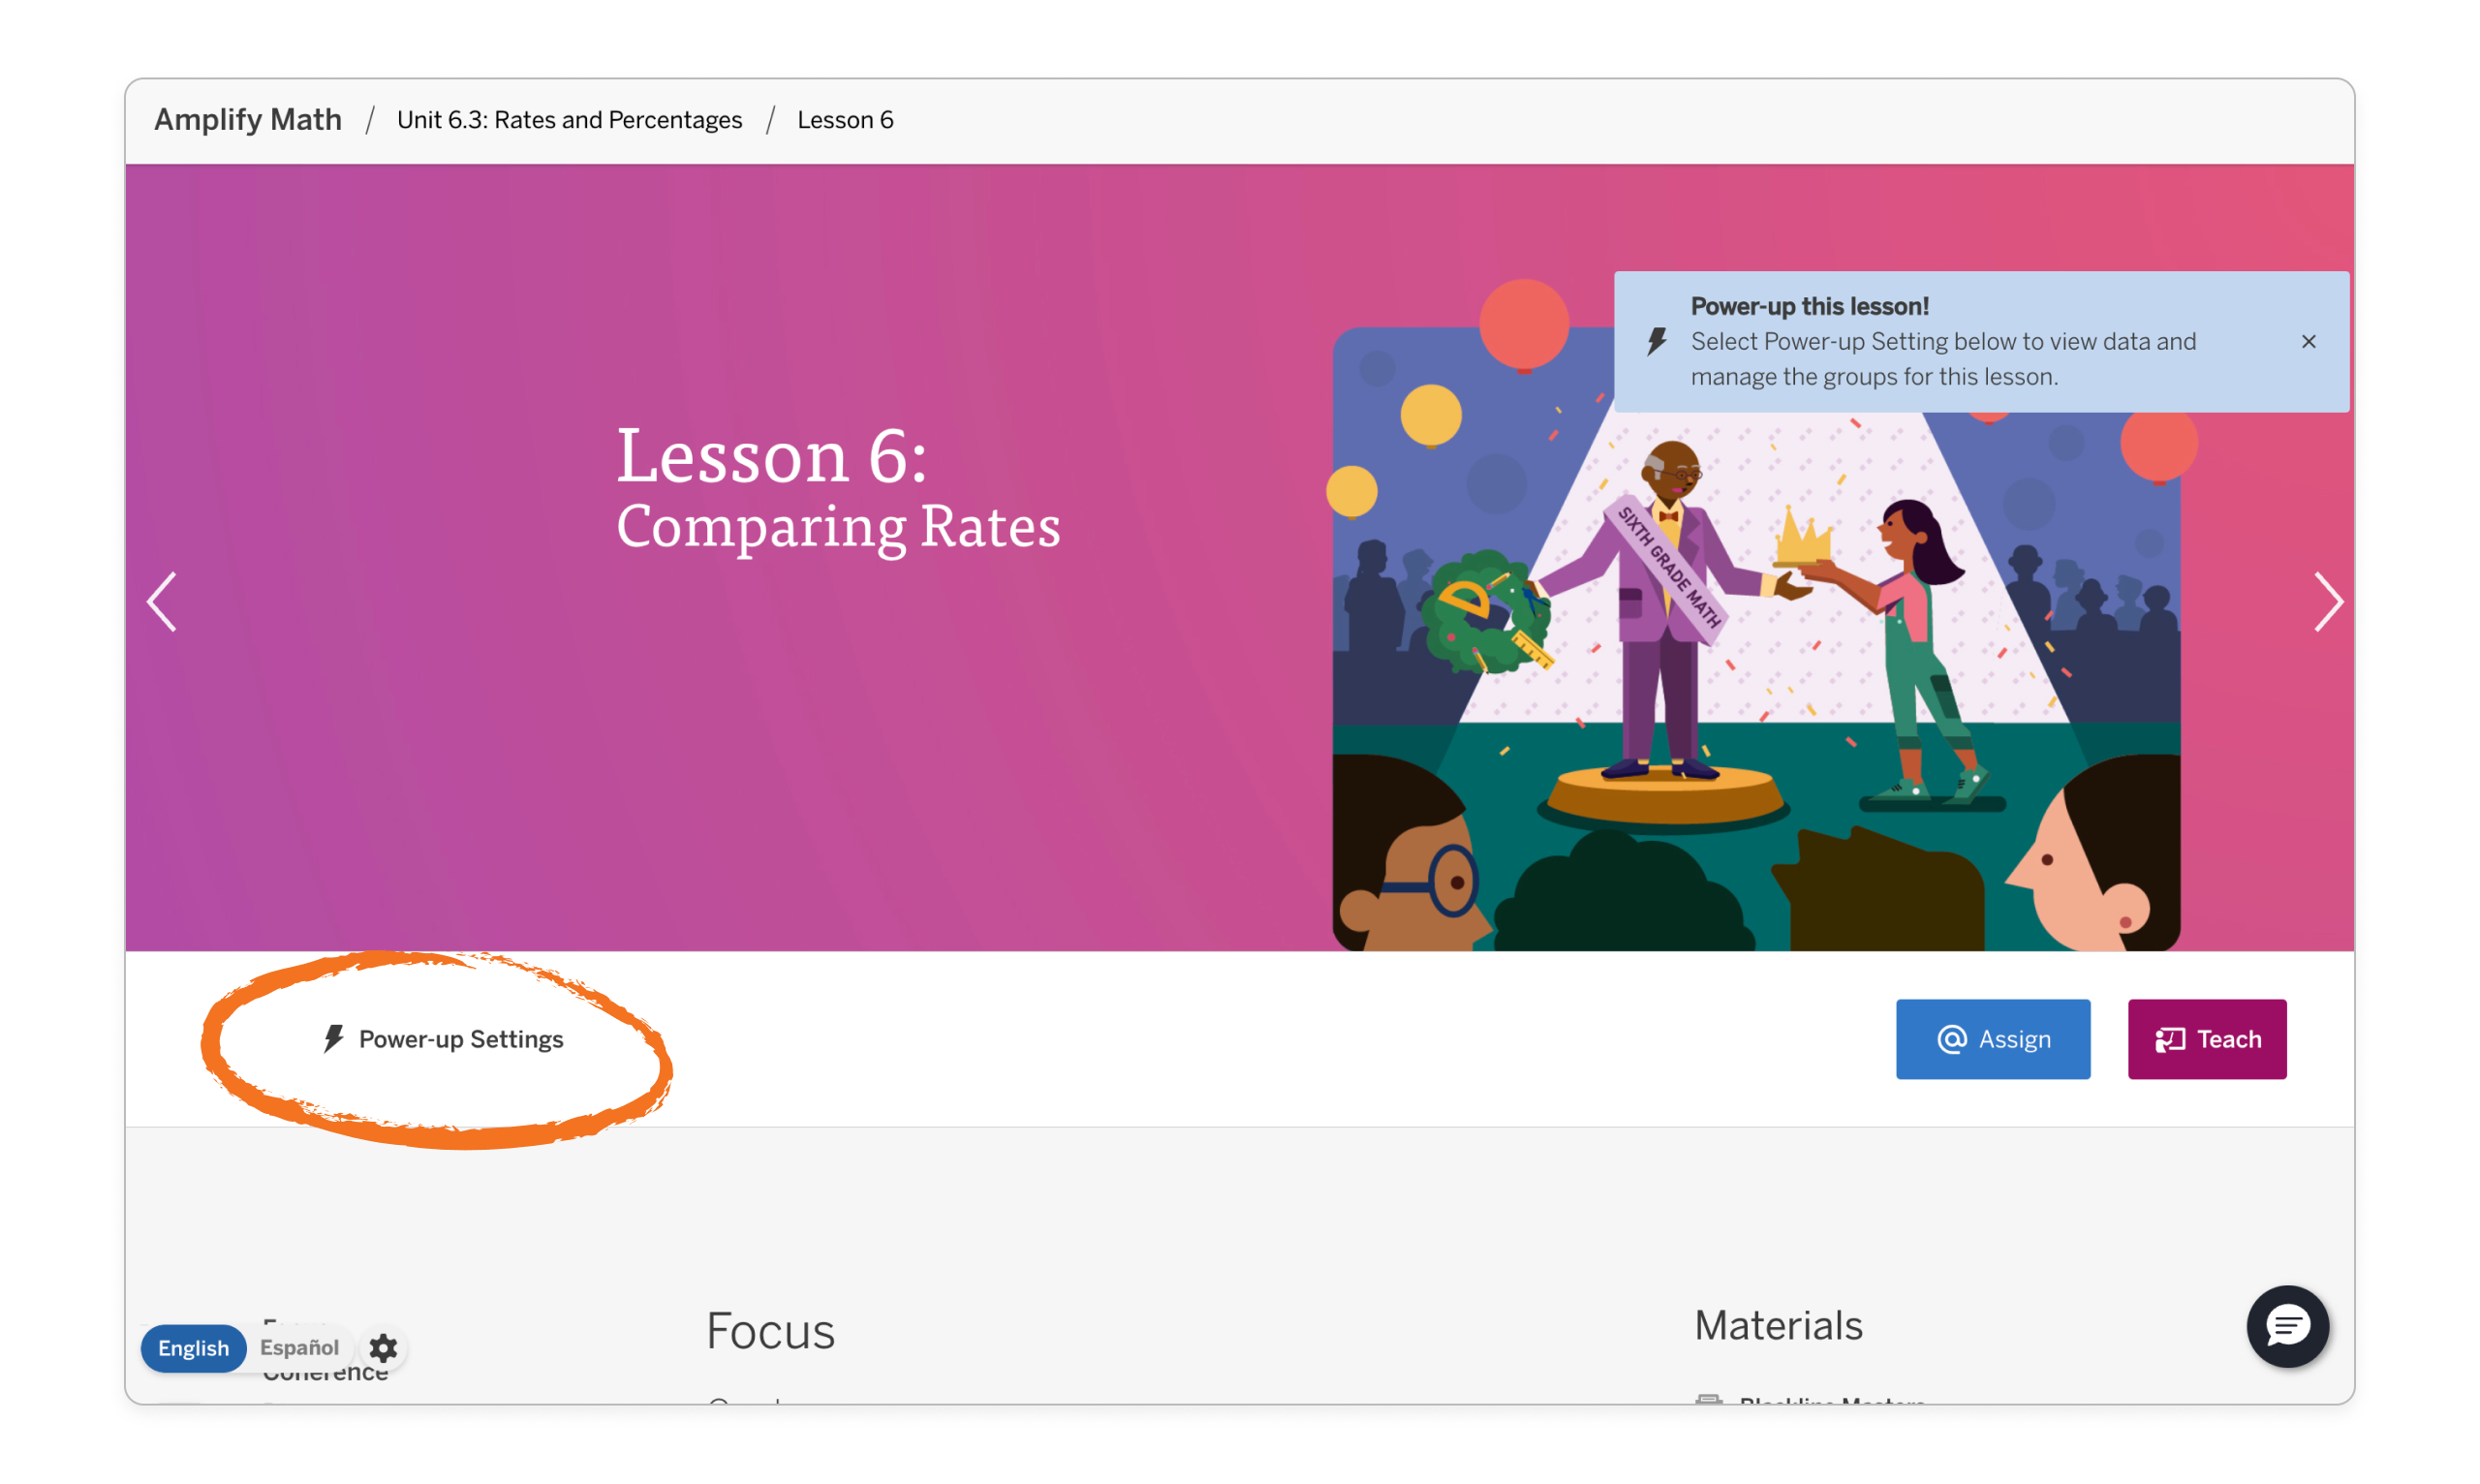The height and width of the screenshot is (1484, 2480).
Task: Start the lesson with Teach button
Action: [2206, 1039]
